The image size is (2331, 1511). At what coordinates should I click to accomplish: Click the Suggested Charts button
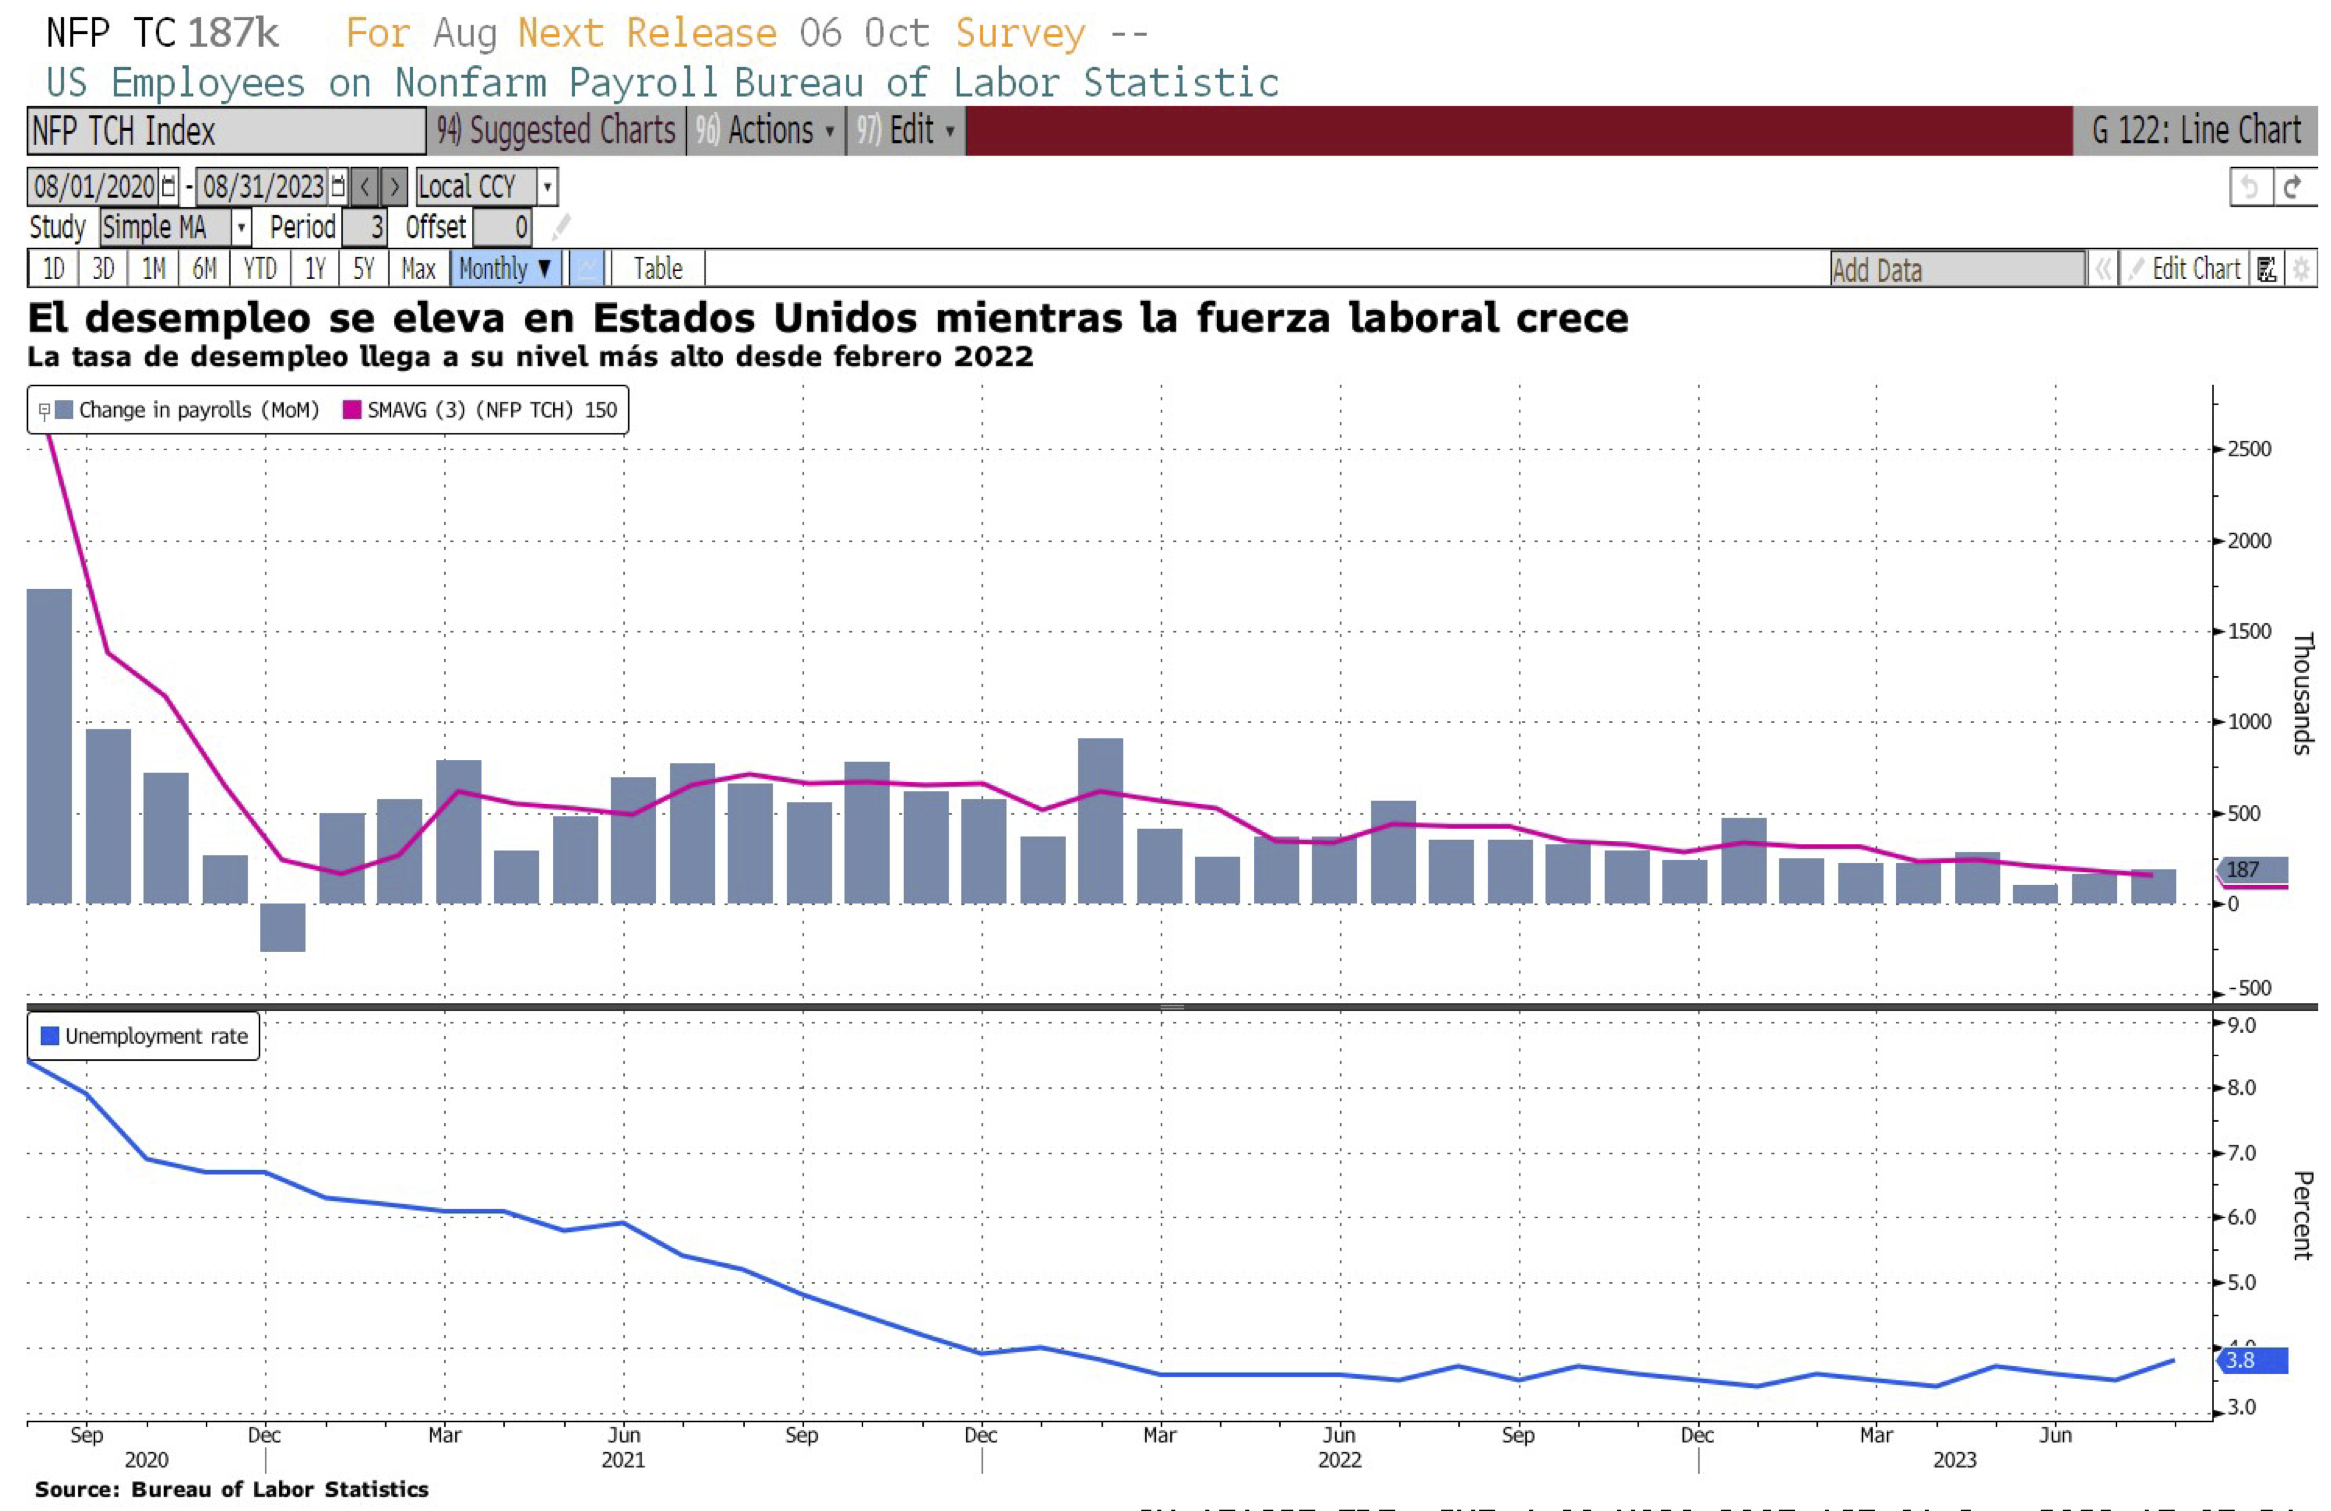tap(556, 130)
